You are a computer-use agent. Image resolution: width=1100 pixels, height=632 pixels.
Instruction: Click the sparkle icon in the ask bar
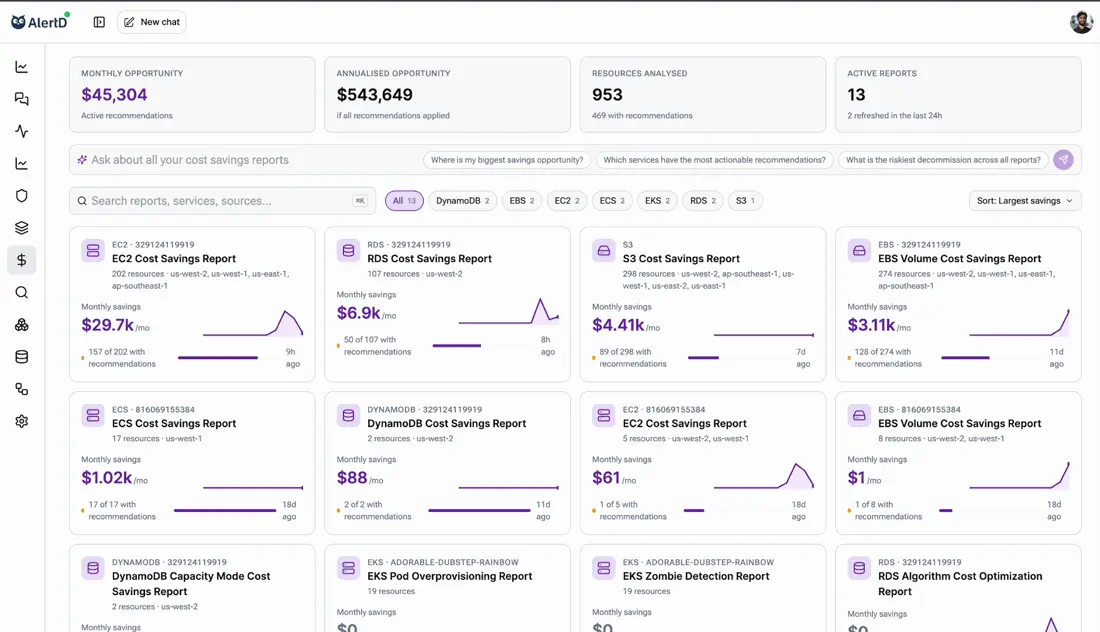tap(82, 160)
